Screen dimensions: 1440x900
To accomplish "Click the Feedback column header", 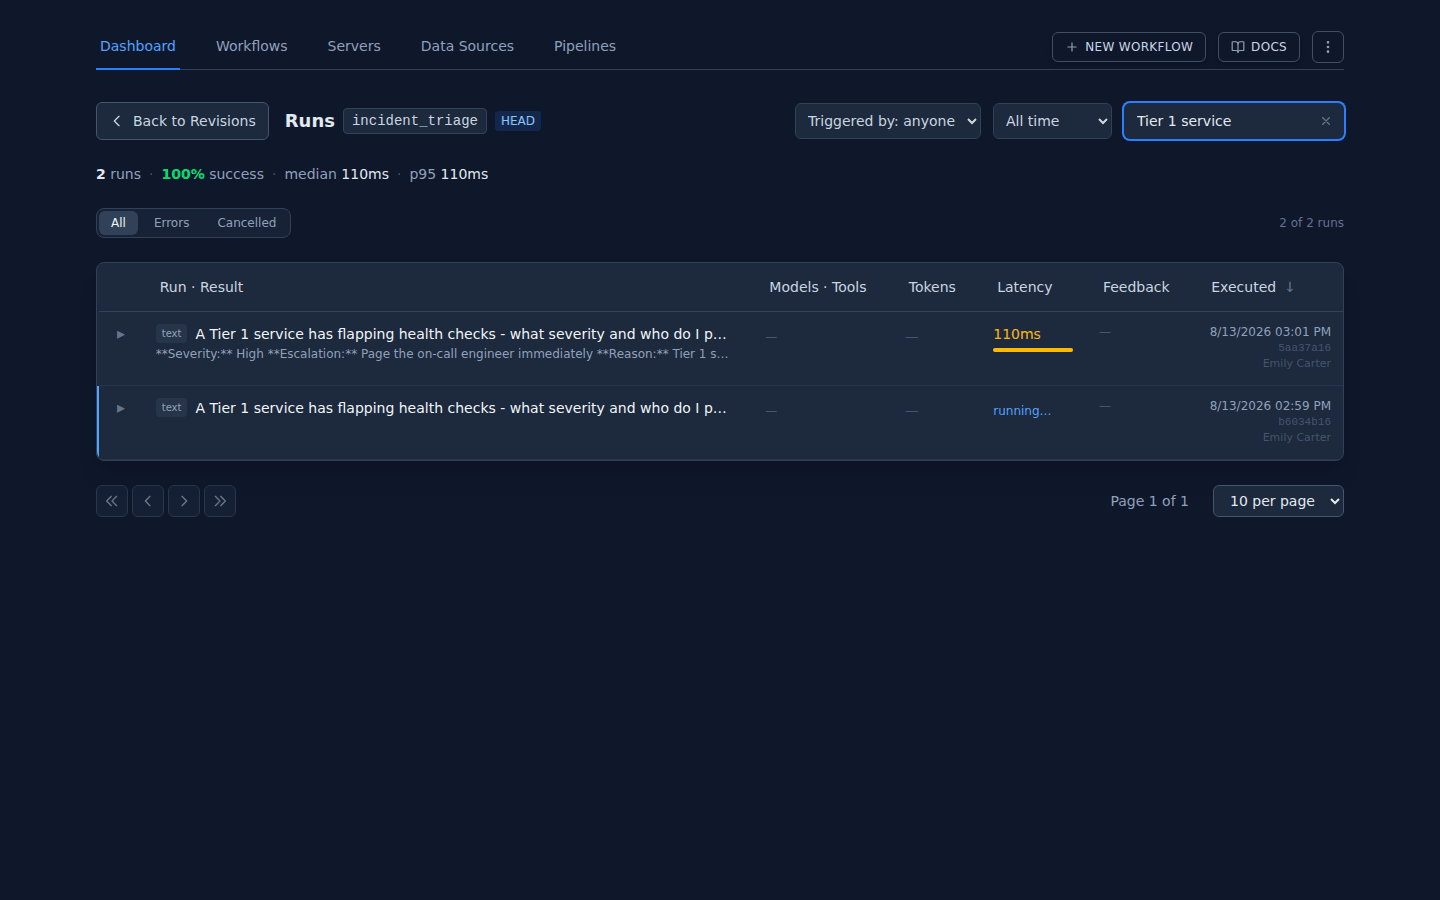I will pos(1136,287).
